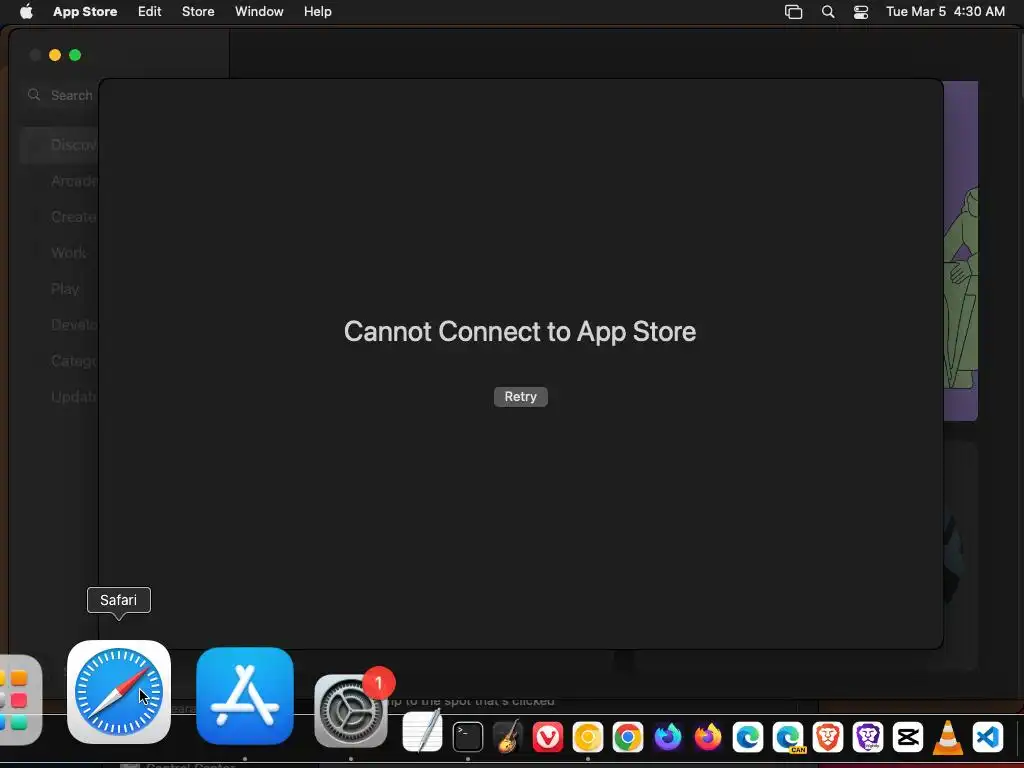Launch CapCut from the Dock

(x=908, y=737)
